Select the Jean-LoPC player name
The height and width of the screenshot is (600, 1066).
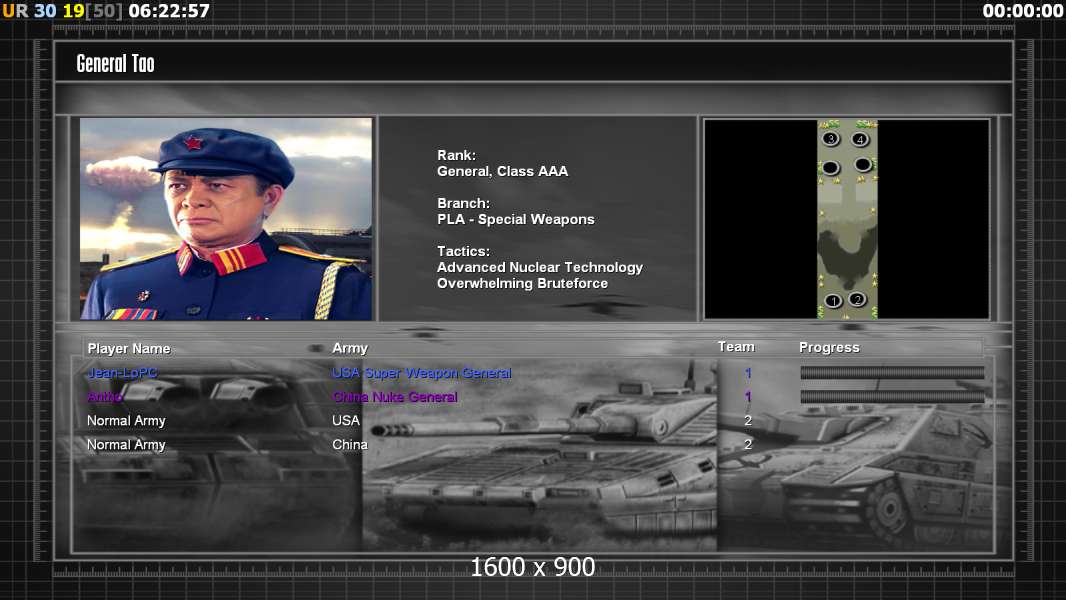click(x=122, y=372)
